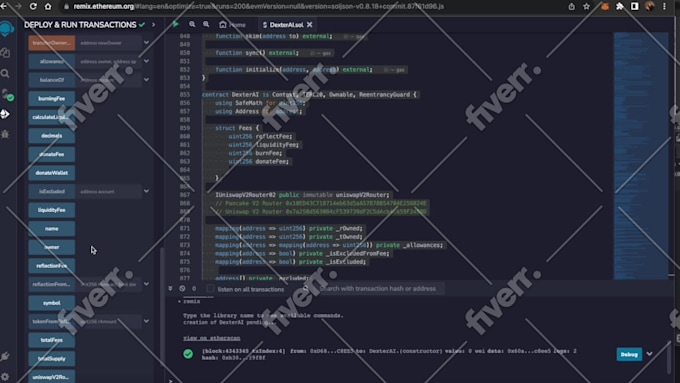
Task: Select the Deploy & run transactions sidebar icon
Action: [x=5, y=114]
